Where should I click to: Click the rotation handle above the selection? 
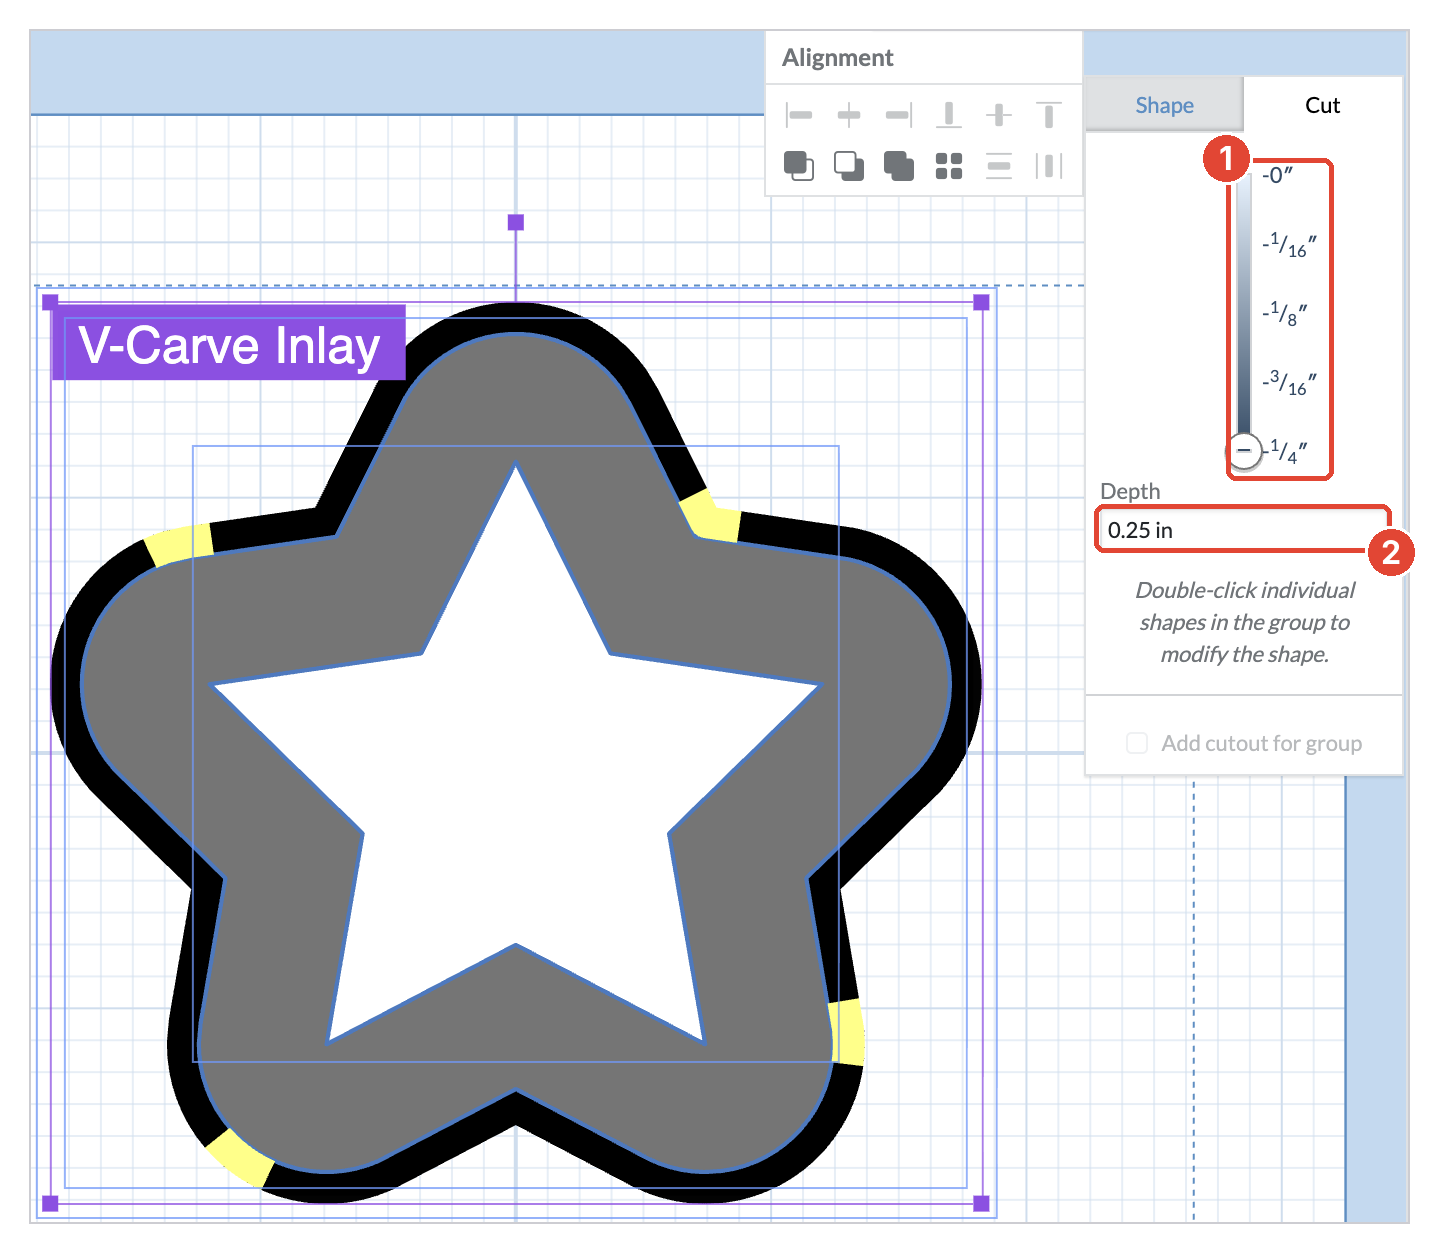pos(516,222)
